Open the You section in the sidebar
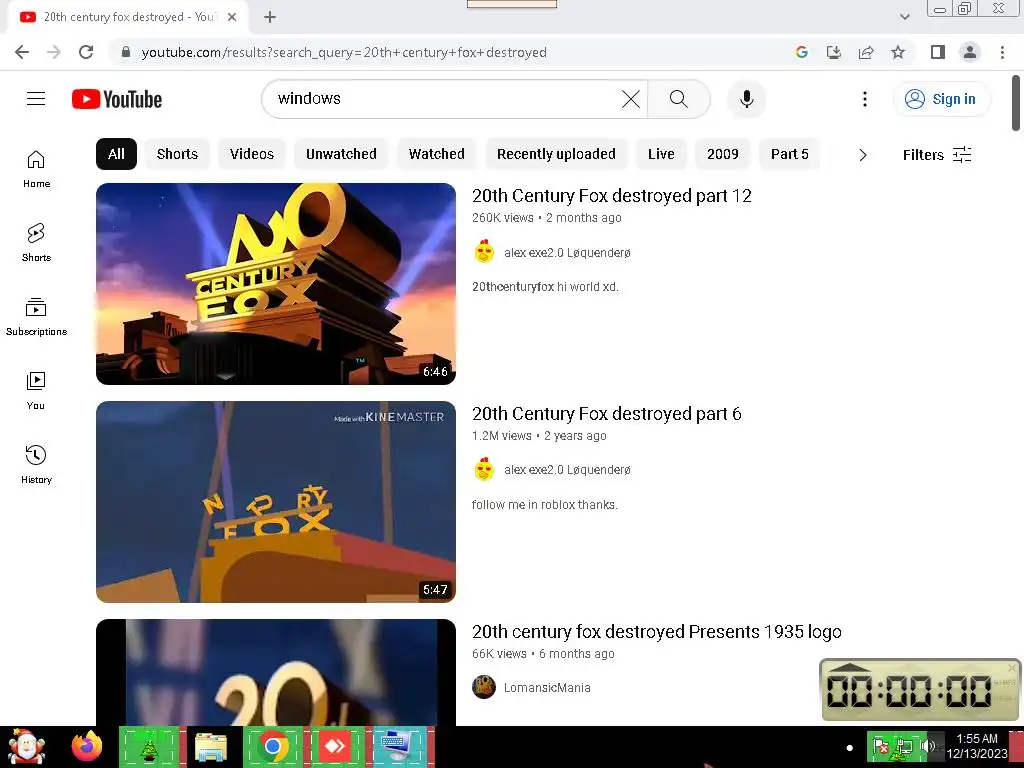Viewport: 1024px width, 768px height. click(36, 391)
